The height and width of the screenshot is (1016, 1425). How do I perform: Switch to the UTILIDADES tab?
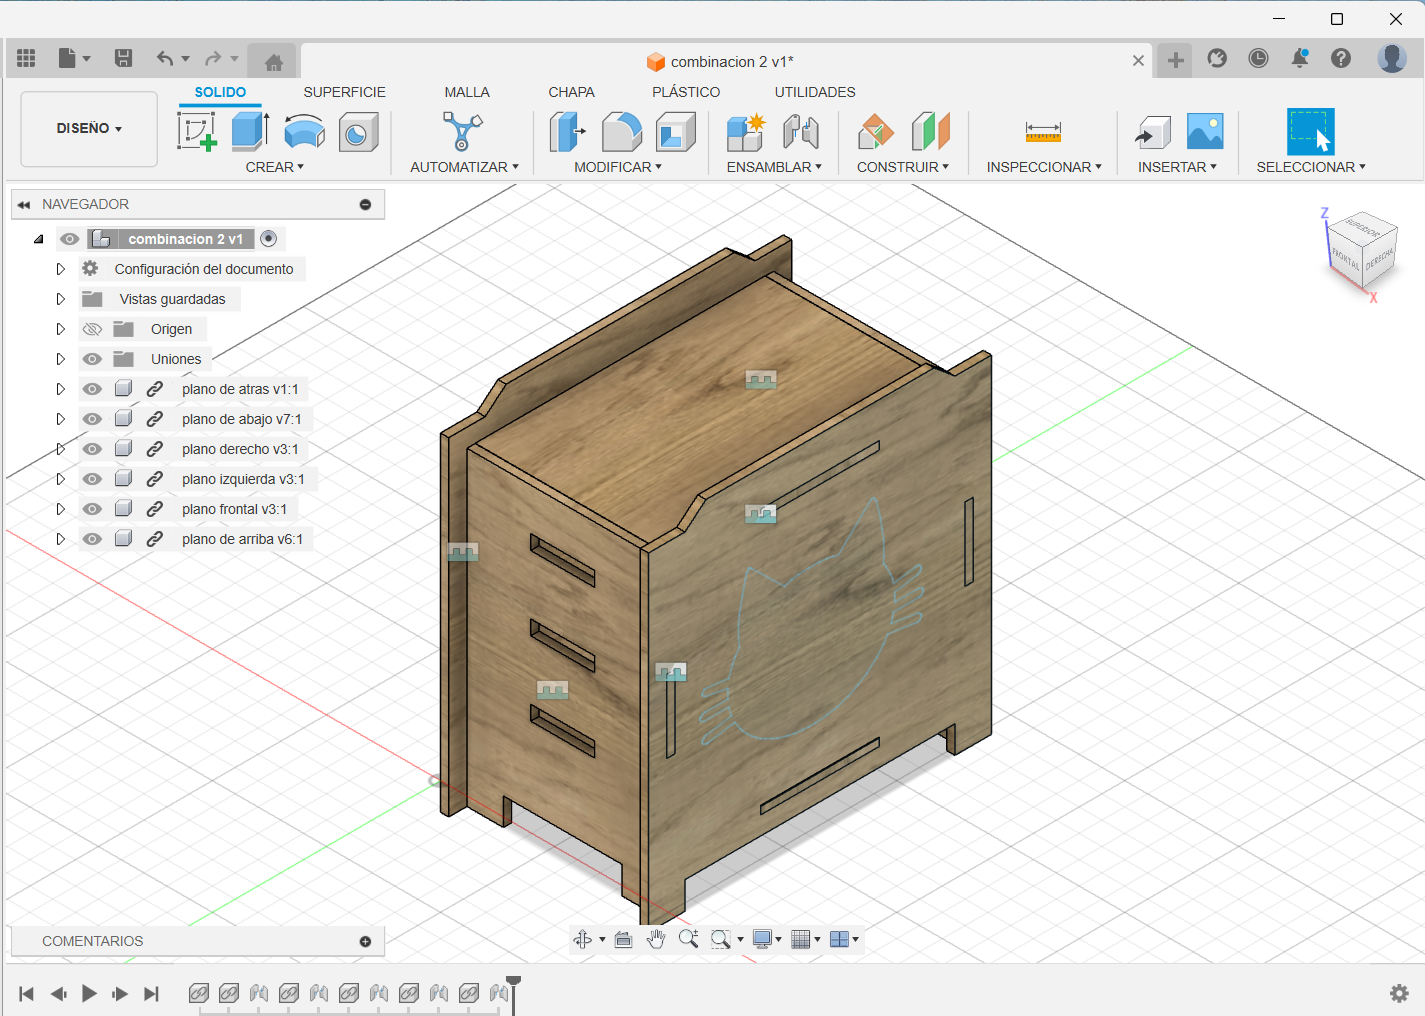815,92
